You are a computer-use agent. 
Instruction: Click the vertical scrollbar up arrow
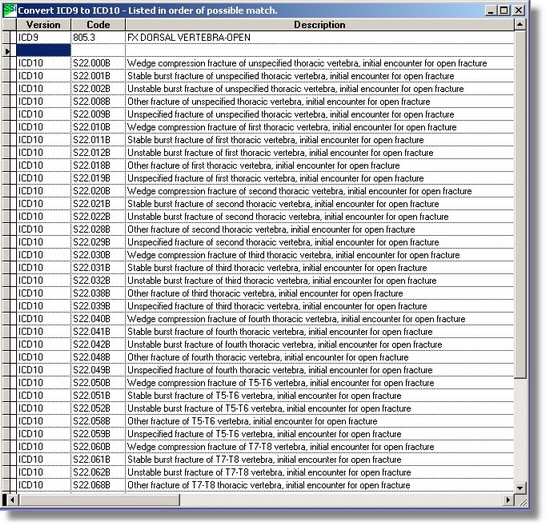coord(520,25)
